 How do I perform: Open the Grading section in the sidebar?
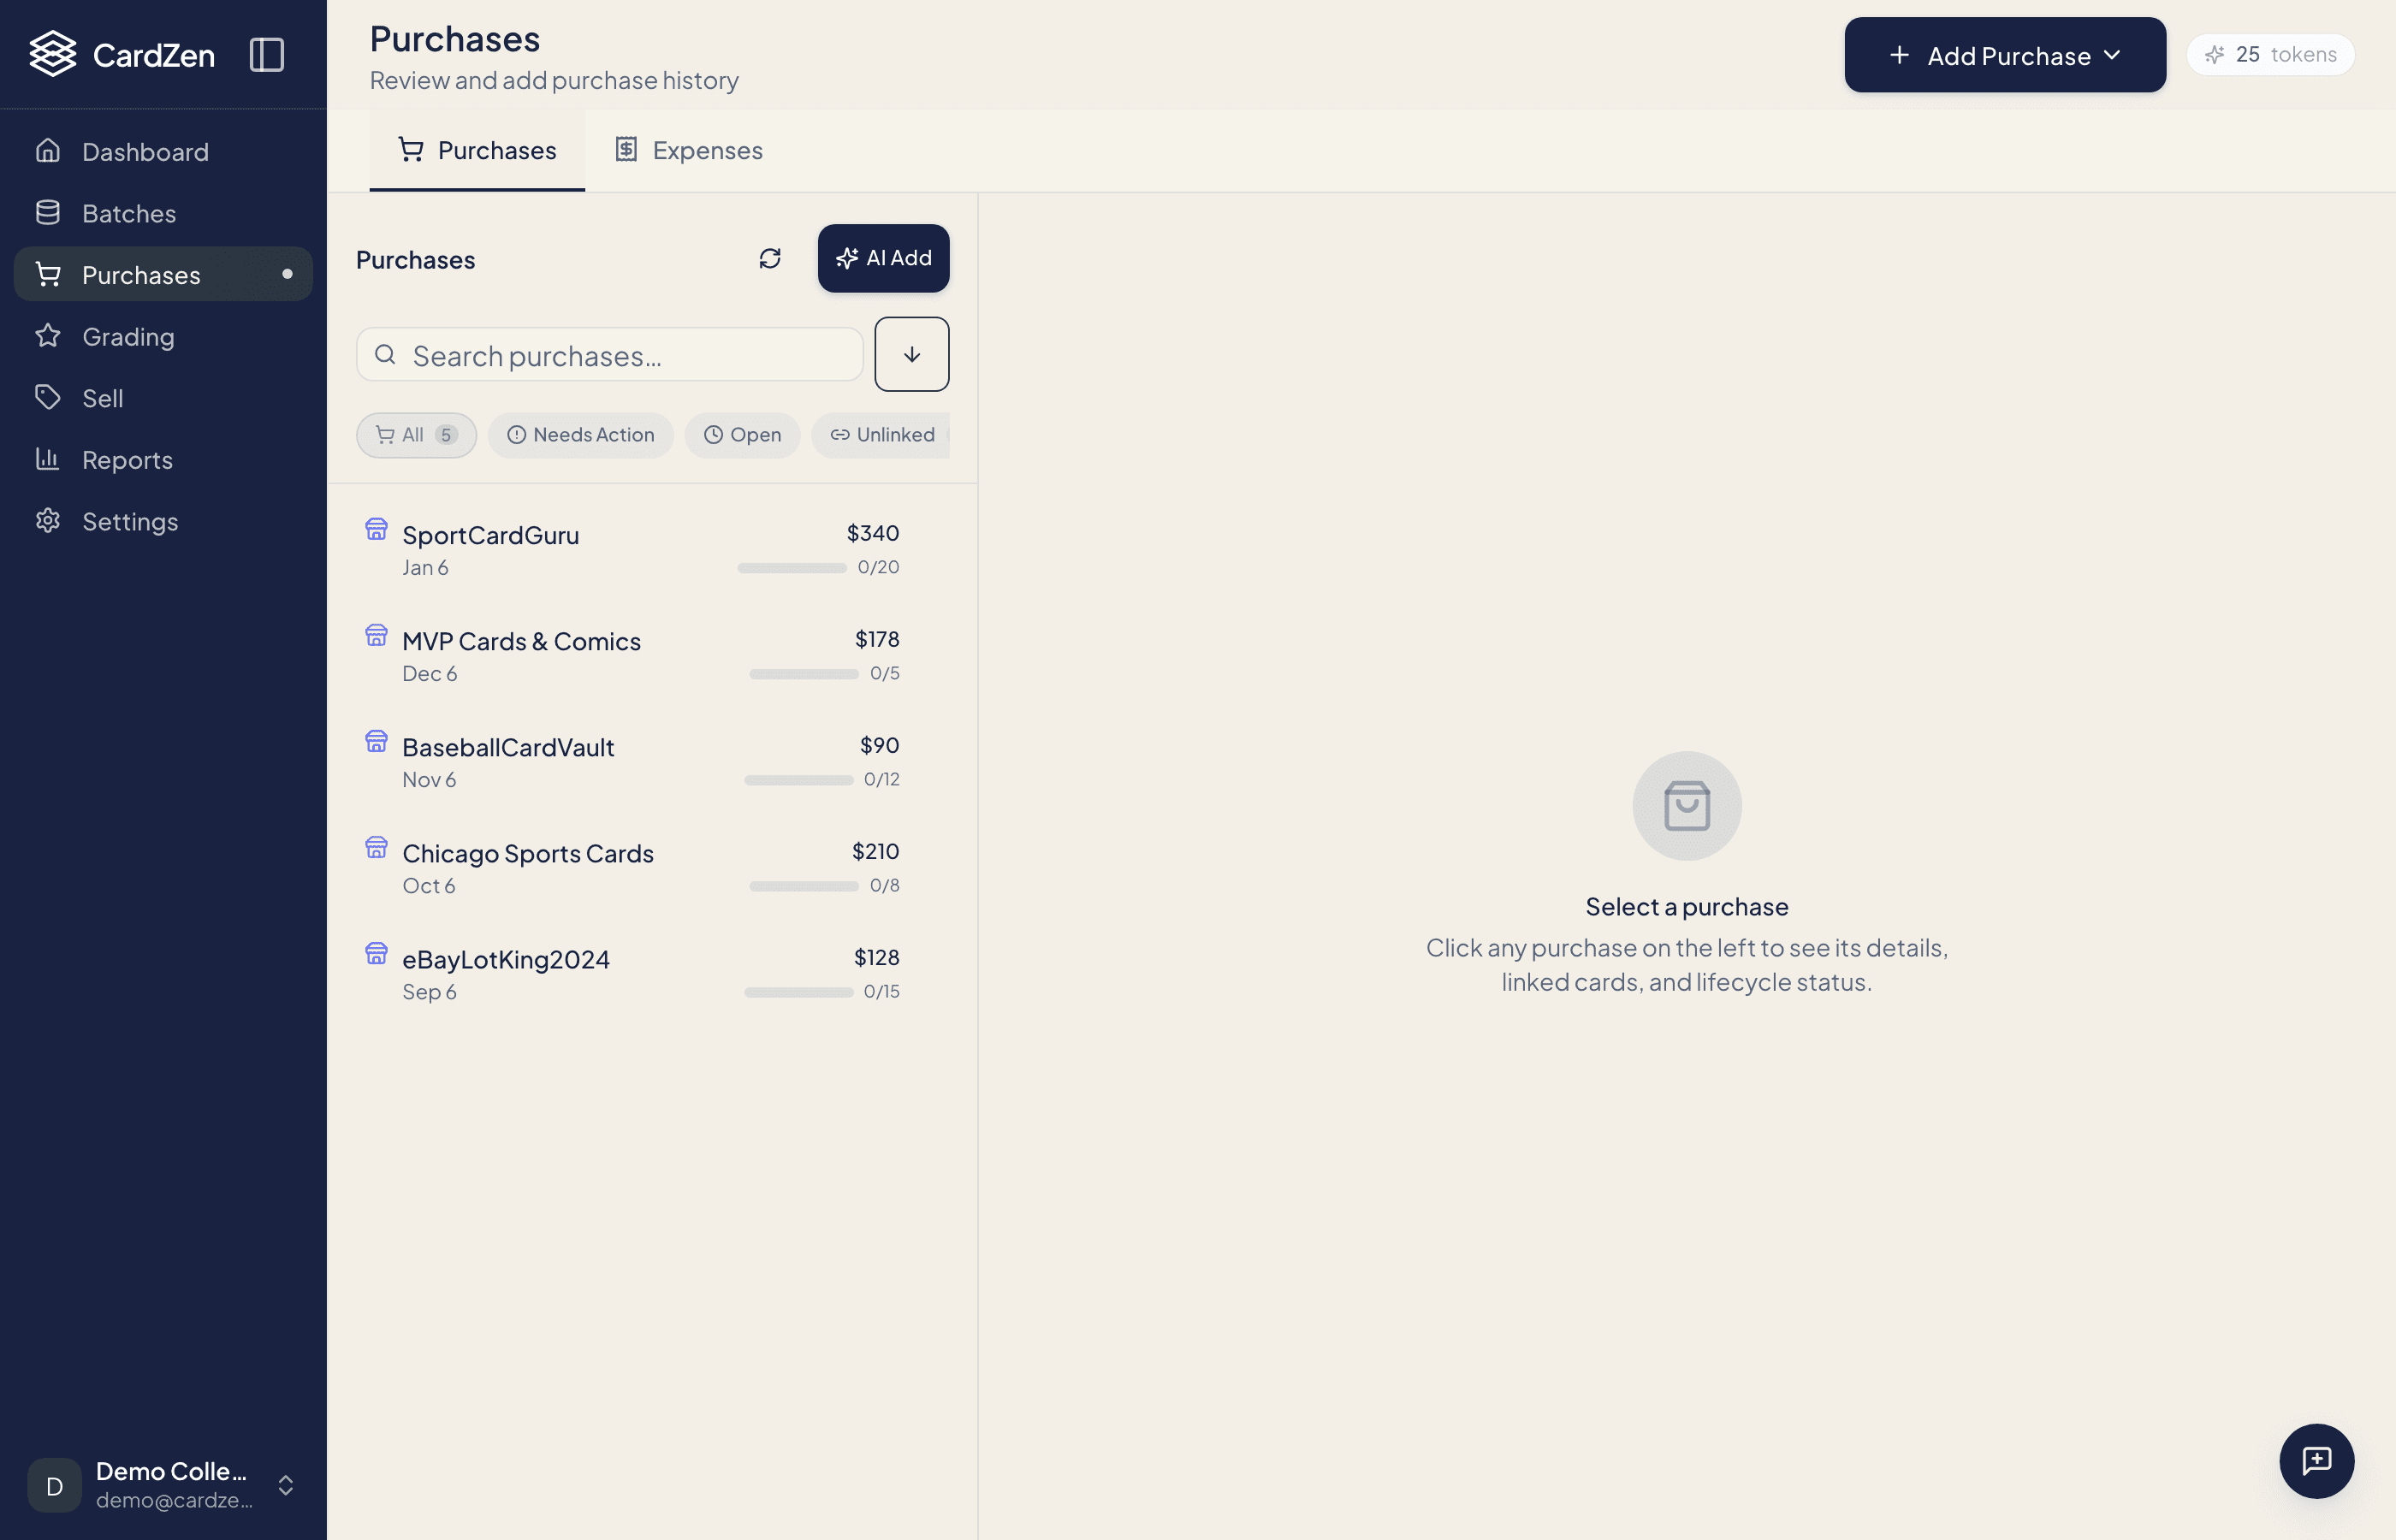click(129, 336)
